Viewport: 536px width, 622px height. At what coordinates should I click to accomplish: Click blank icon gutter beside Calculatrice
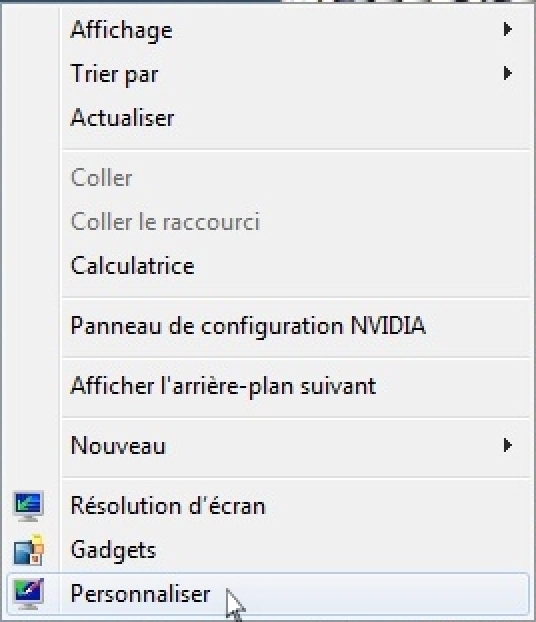31,265
